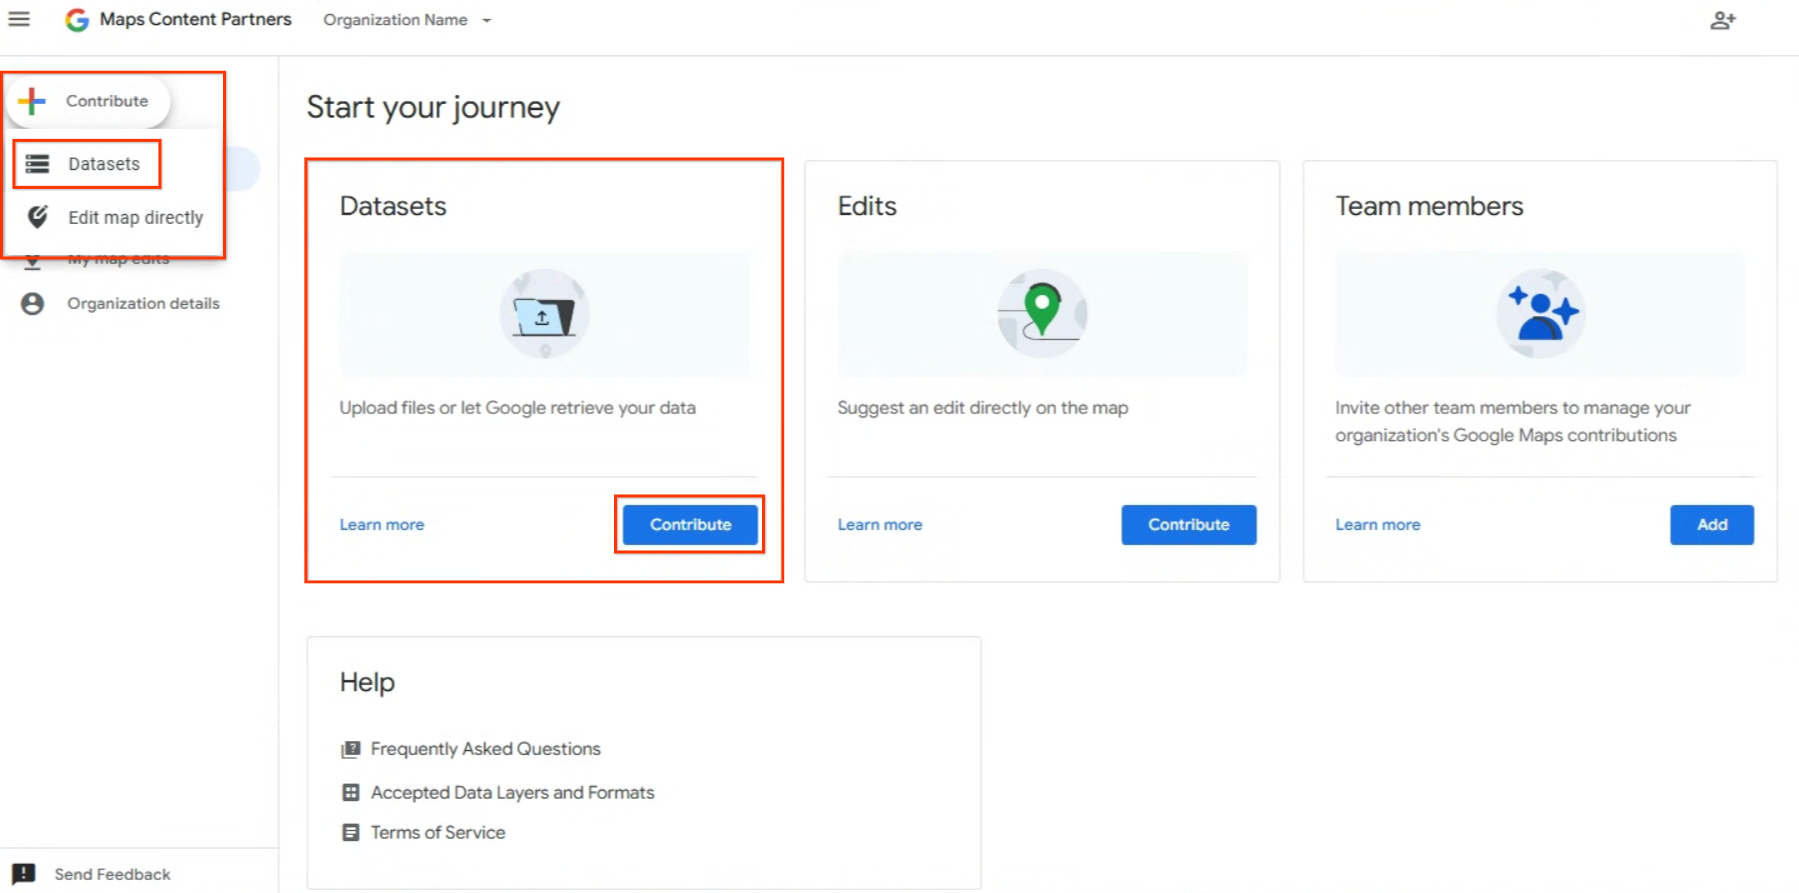Image resolution: width=1799 pixels, height=893 pixels.
Task: Click the Add button for Team members
Action: (x=1711, y=524)
